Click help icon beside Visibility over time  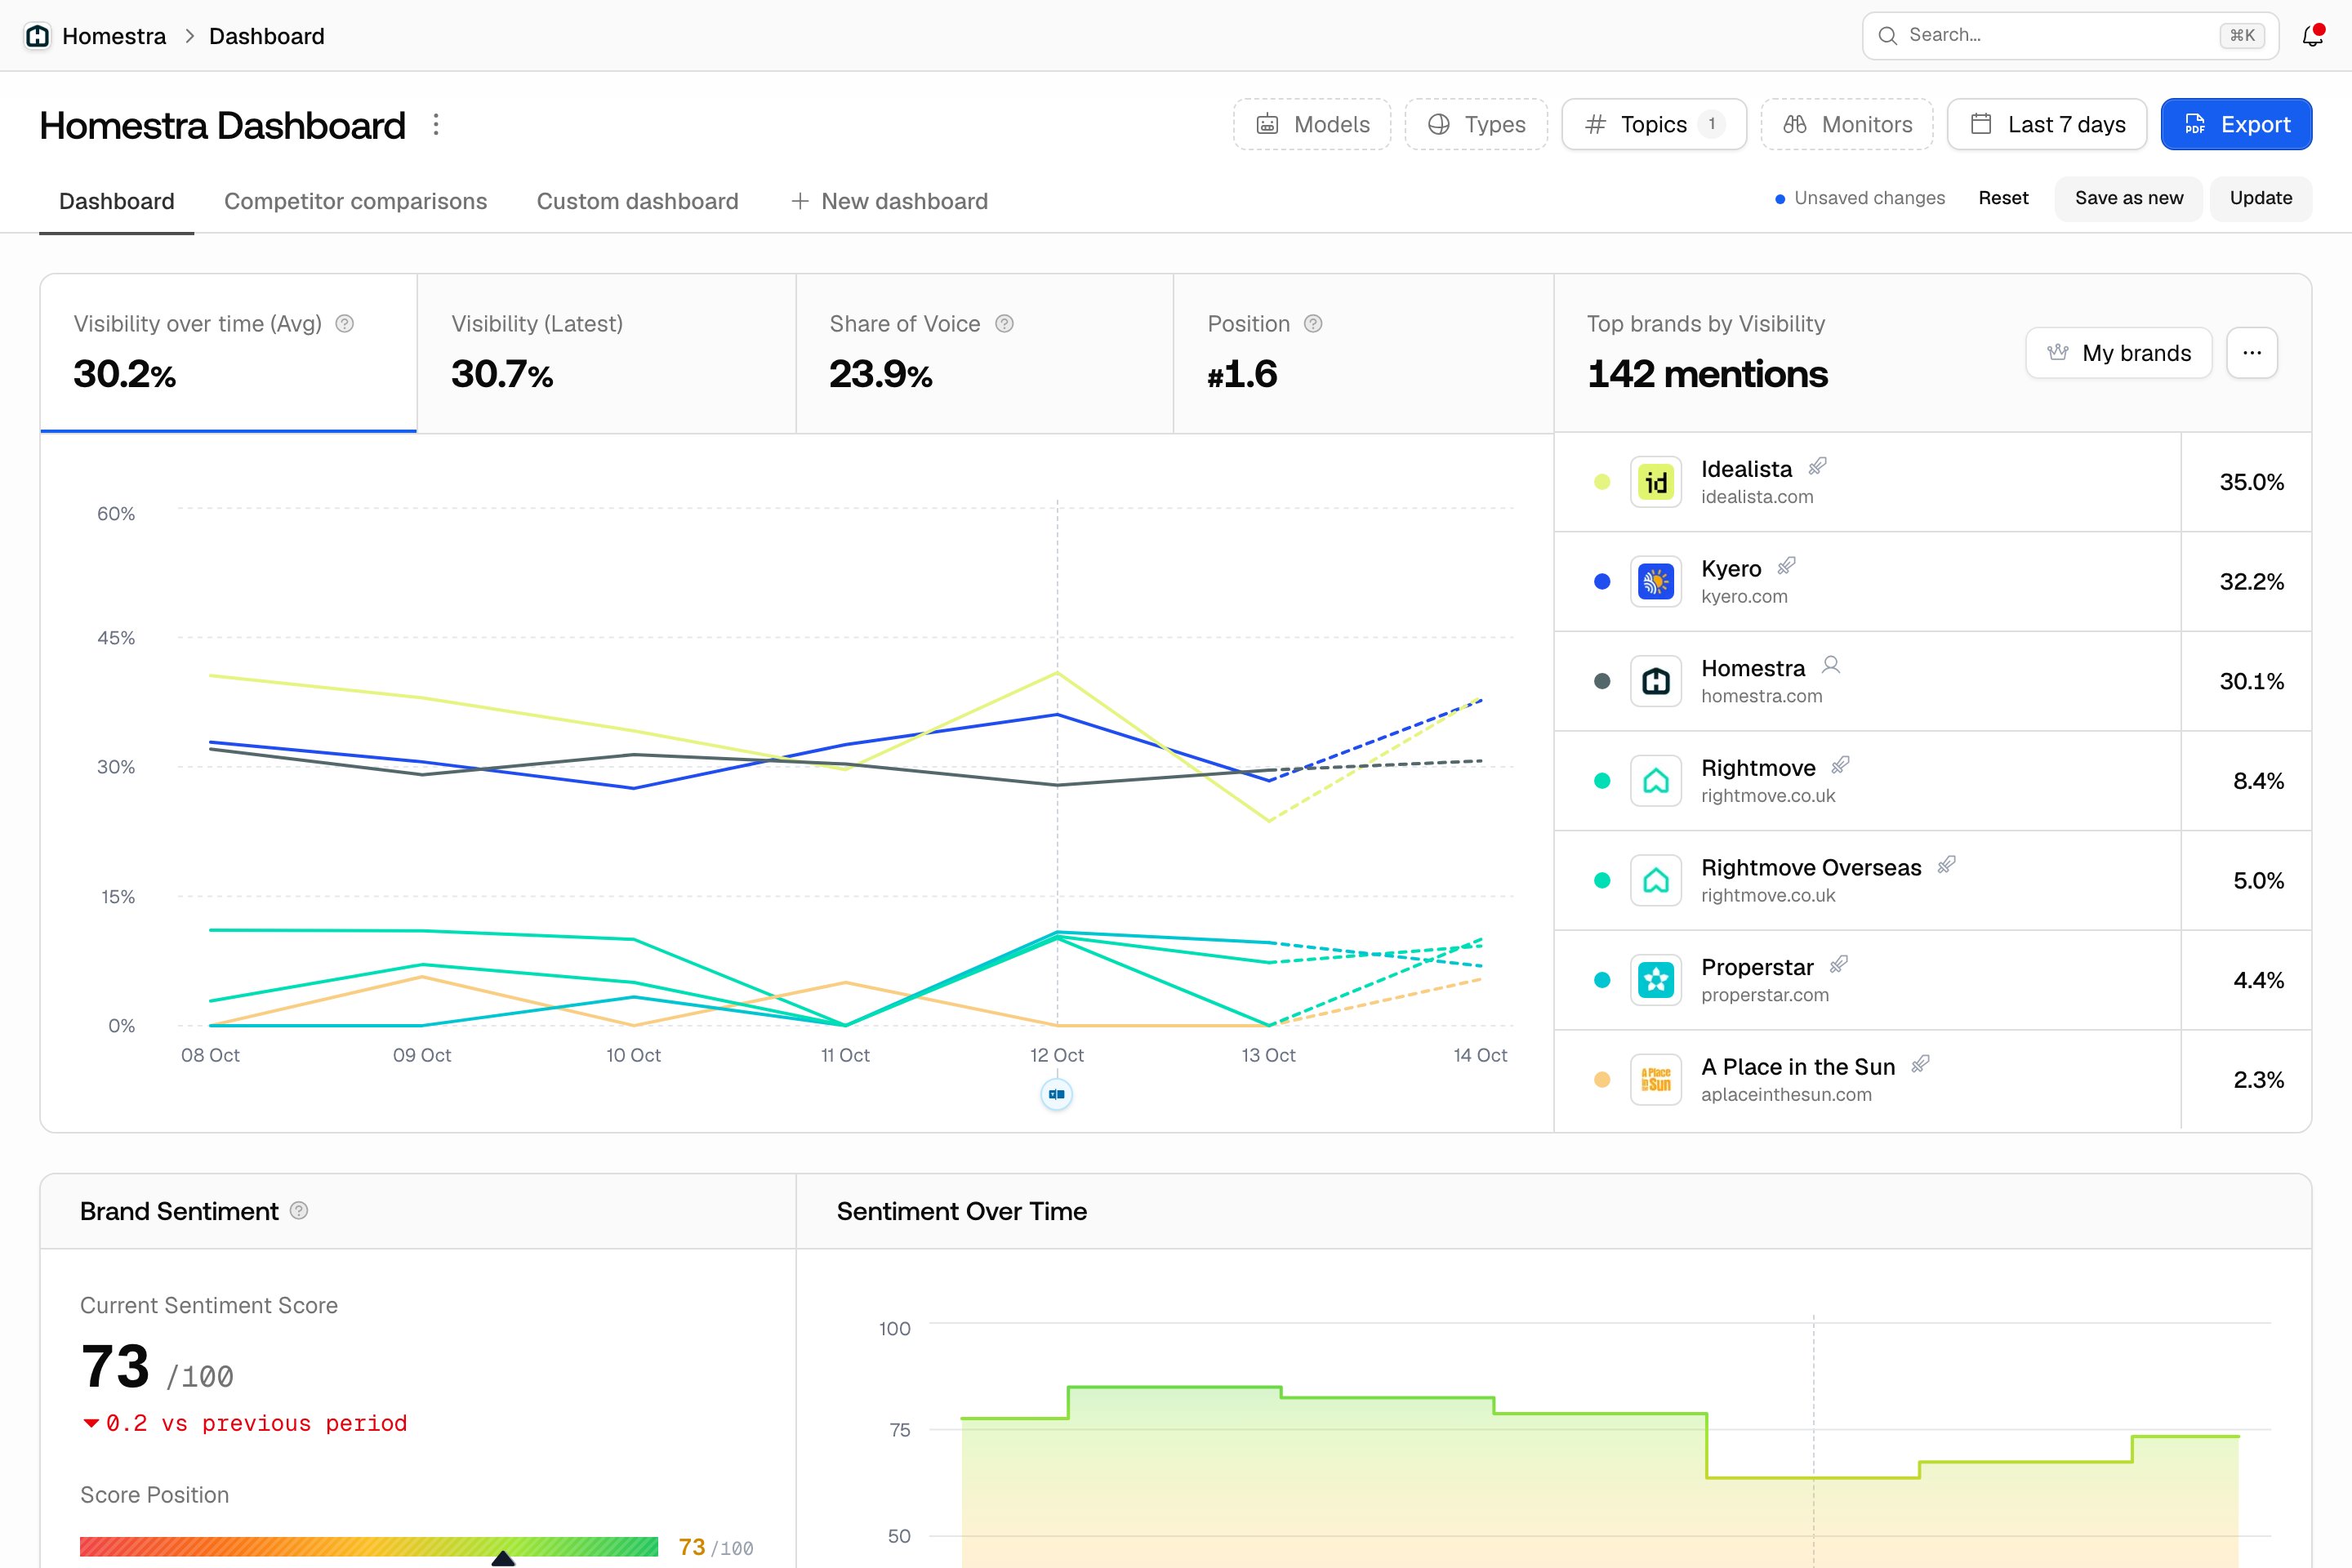click(345, 324)
